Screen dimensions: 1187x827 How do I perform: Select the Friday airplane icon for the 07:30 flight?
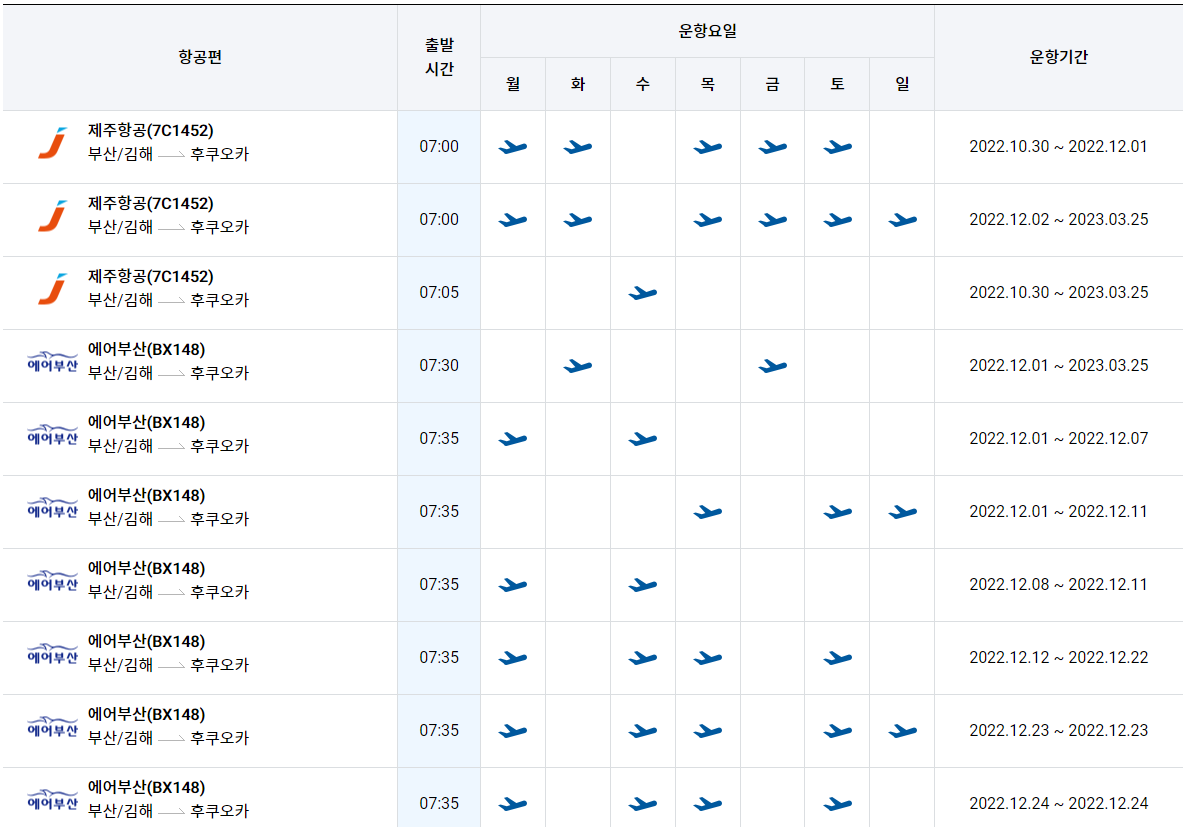(771, 365)
